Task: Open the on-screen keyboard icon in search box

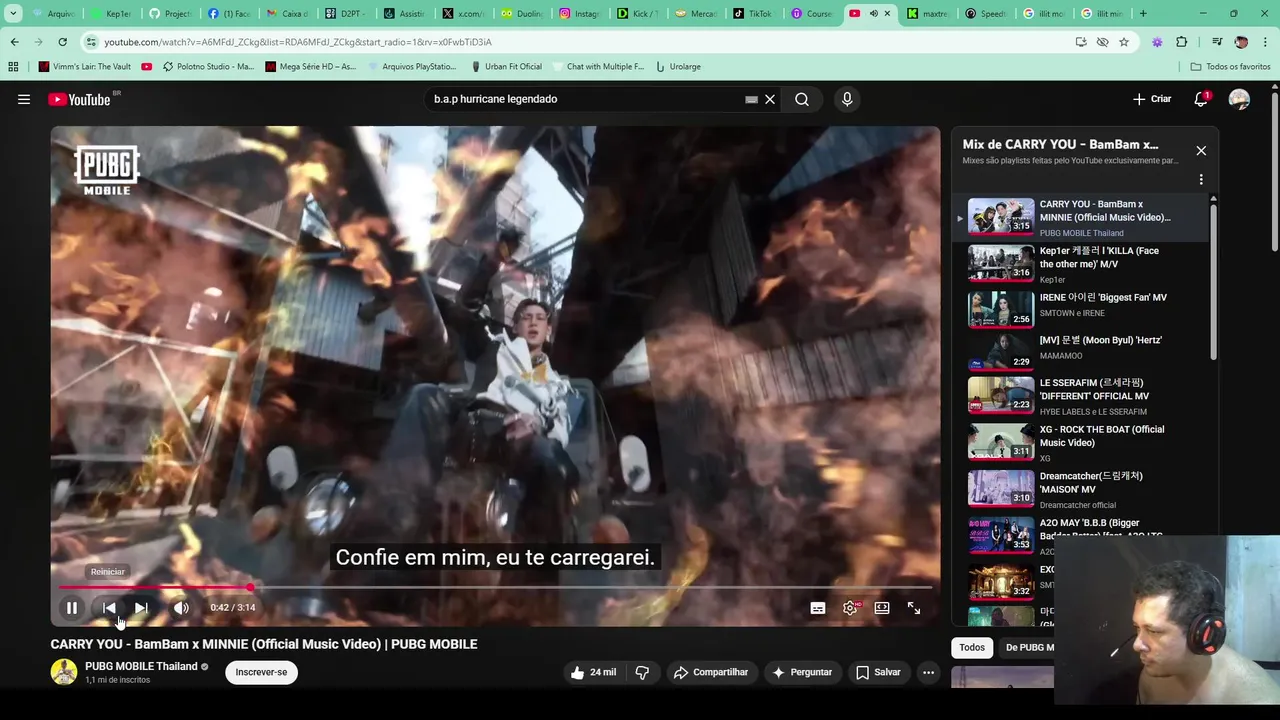Action: (751, 99)
